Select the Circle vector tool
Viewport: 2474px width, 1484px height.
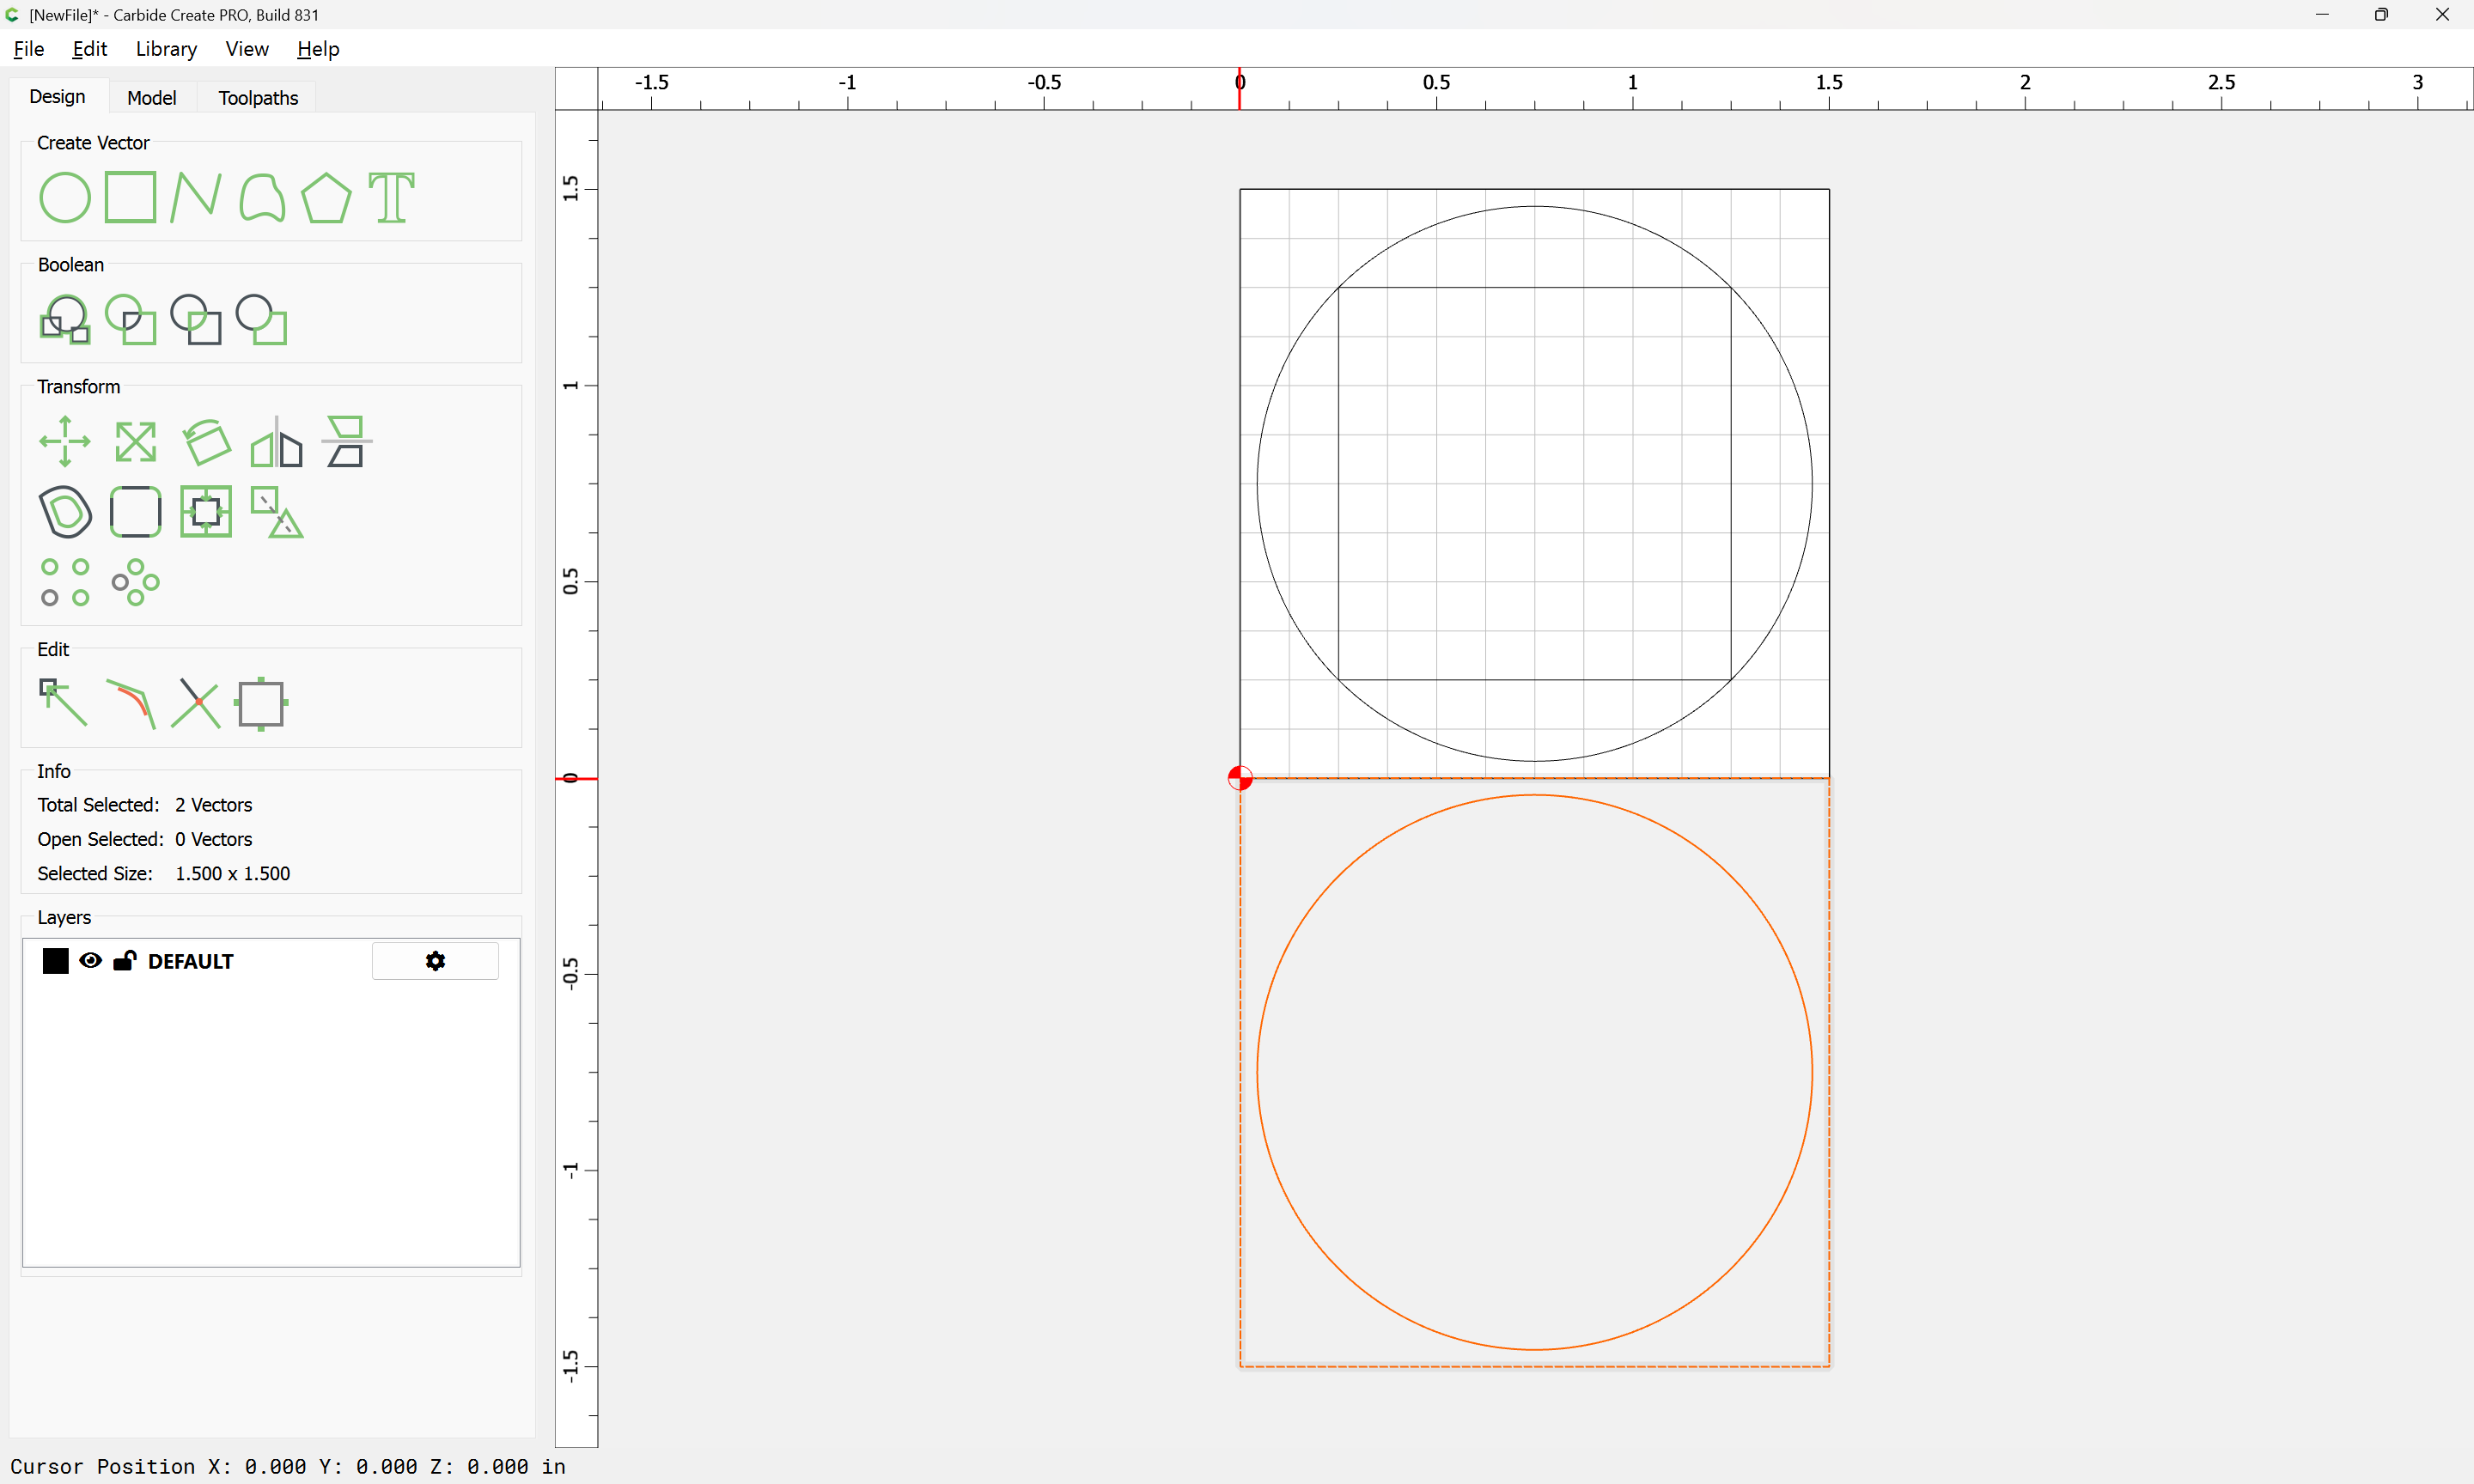[64, 197]
